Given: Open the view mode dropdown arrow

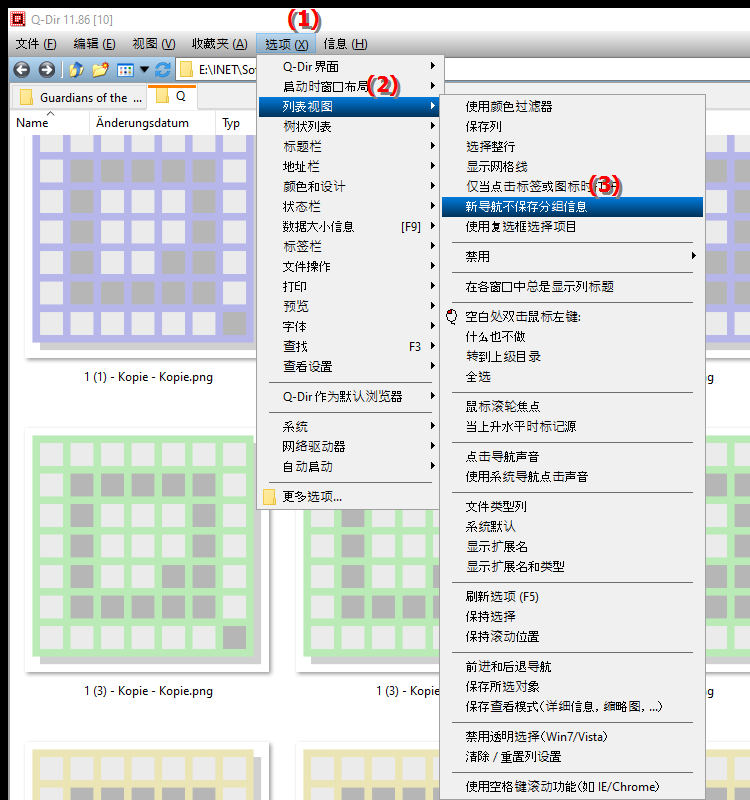Looking at the screenshot, I should (145, 70).
